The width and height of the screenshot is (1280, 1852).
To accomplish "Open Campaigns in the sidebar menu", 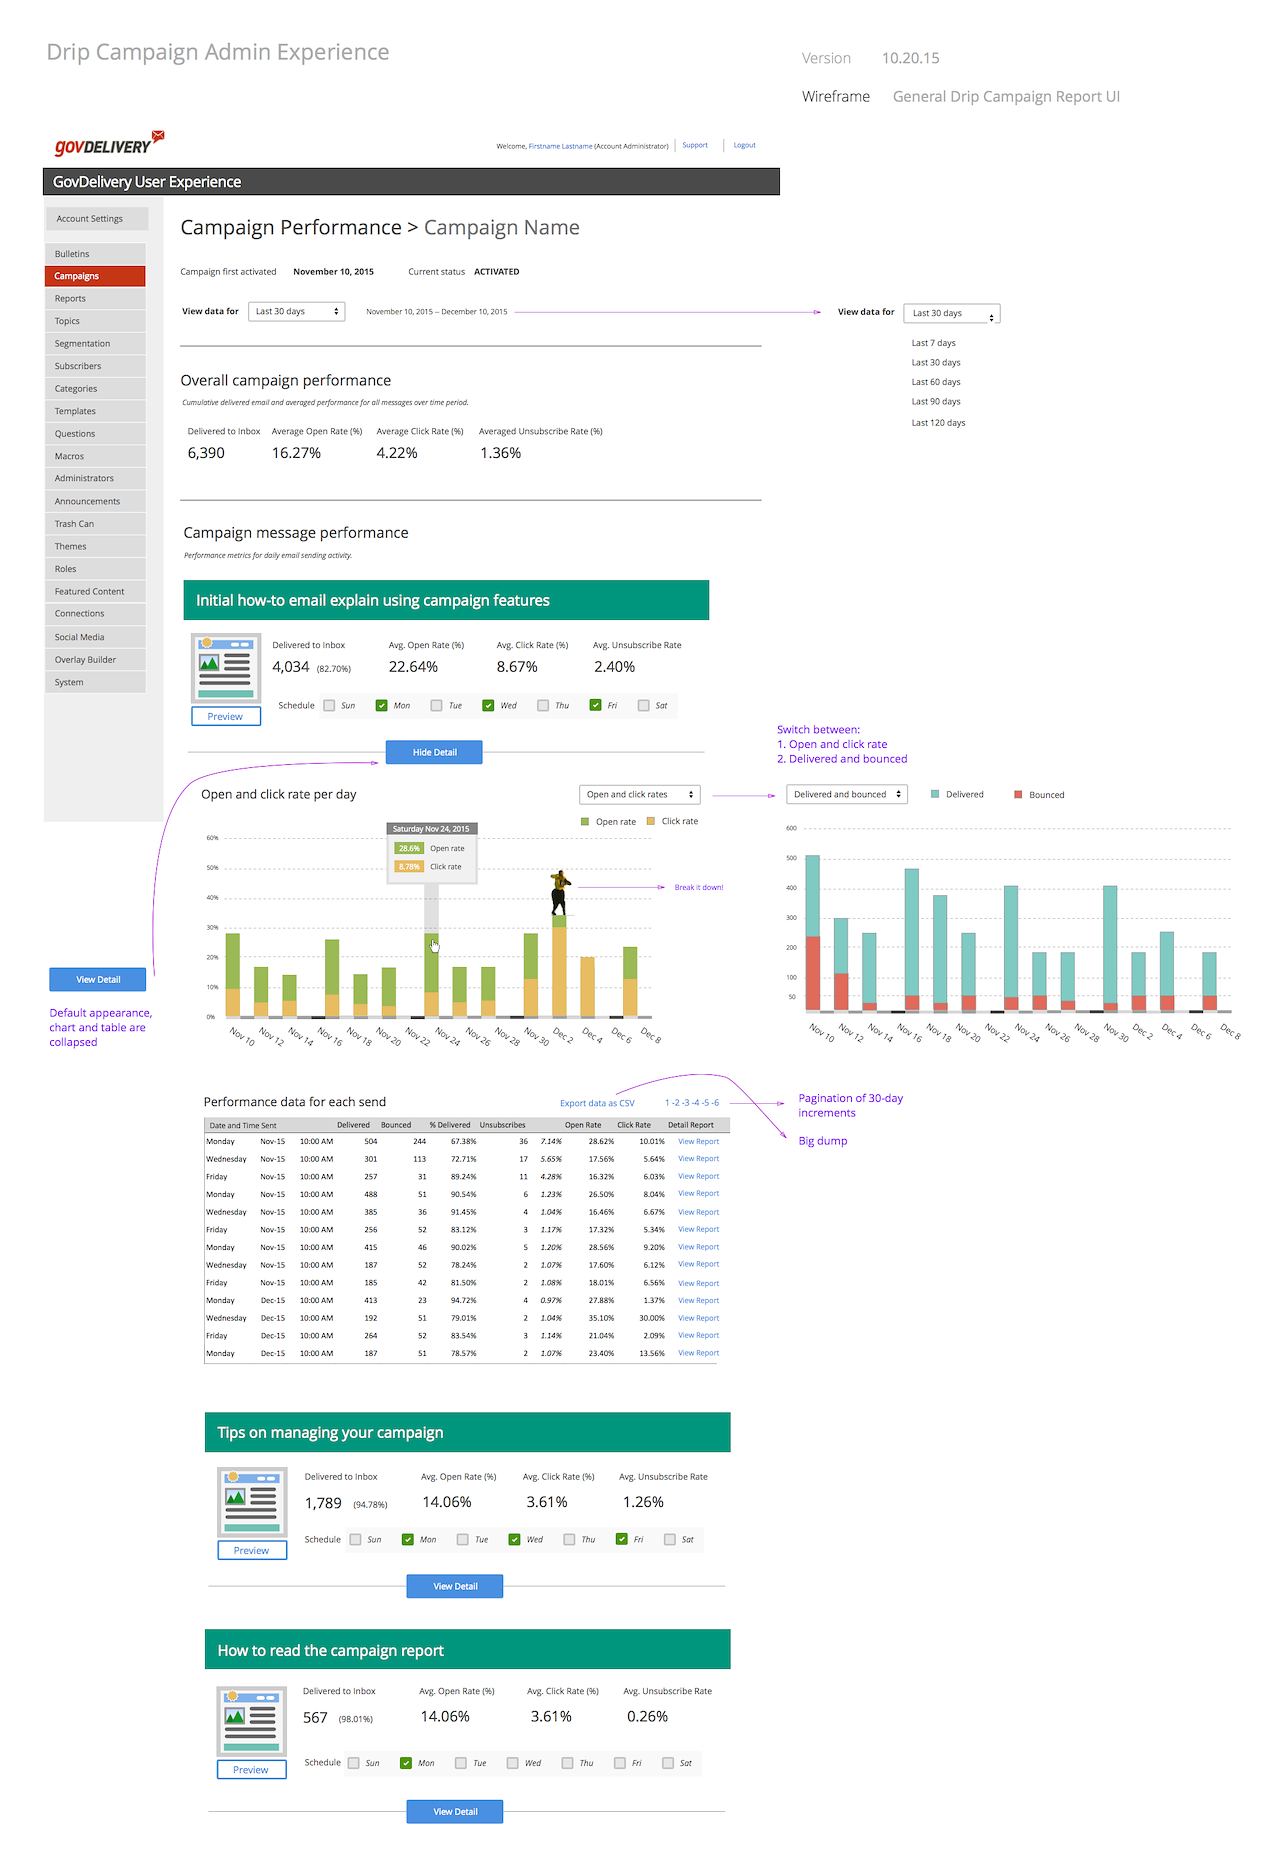I will coord(95,276).
